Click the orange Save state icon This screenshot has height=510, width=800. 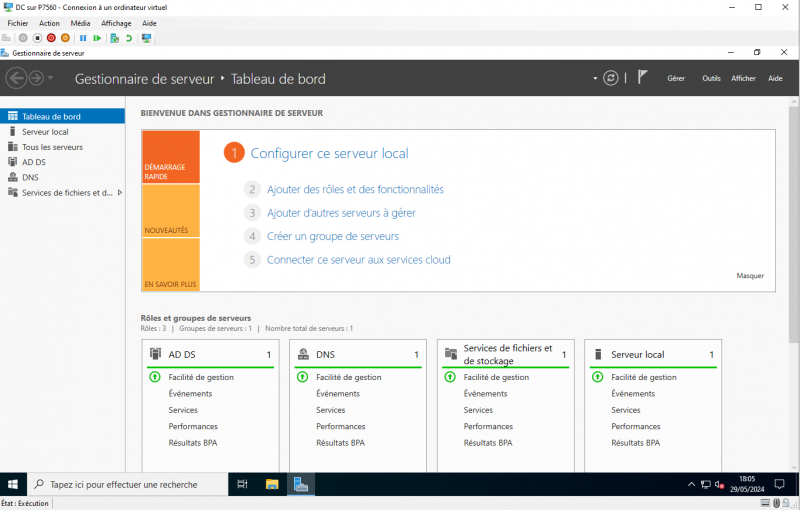tap(65, 38)
